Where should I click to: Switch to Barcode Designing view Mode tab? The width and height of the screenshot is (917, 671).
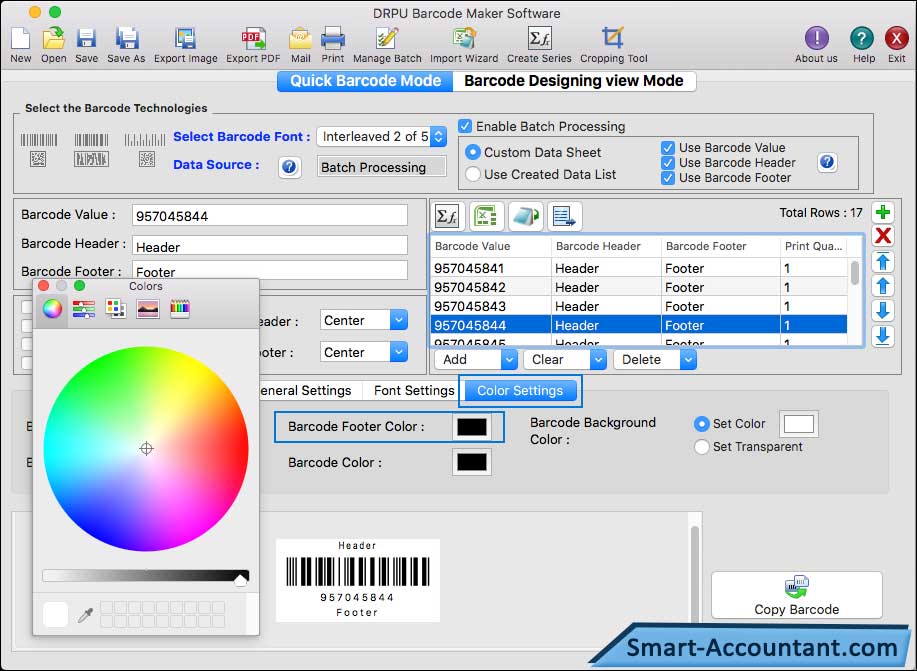coord(574,81)
